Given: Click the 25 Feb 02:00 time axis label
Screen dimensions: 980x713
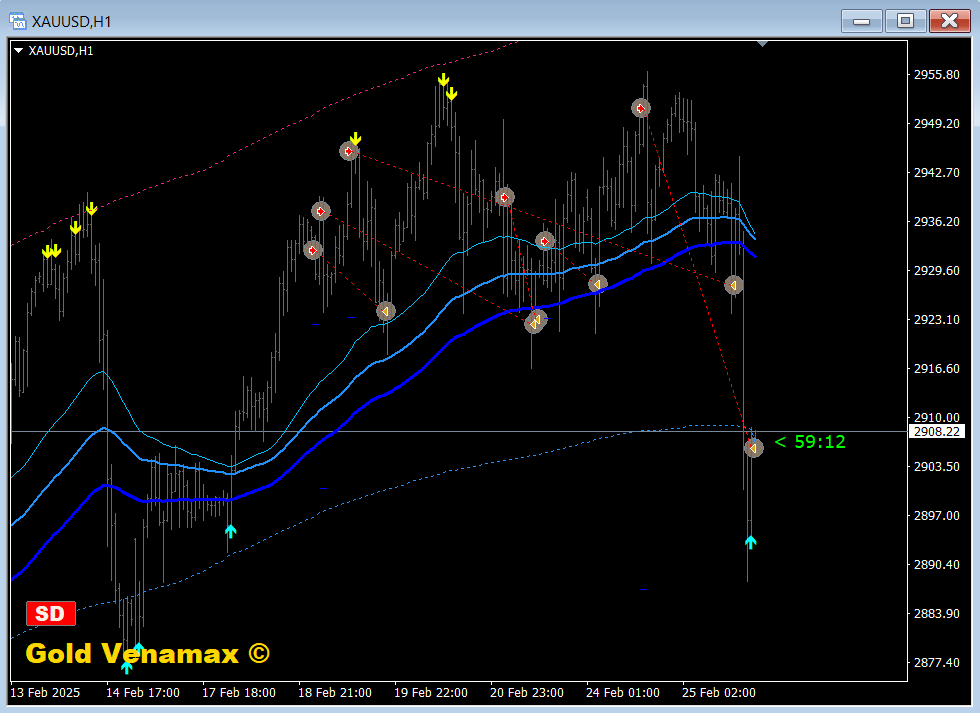Looking at the screenshot, I should (x=719, y=692).
